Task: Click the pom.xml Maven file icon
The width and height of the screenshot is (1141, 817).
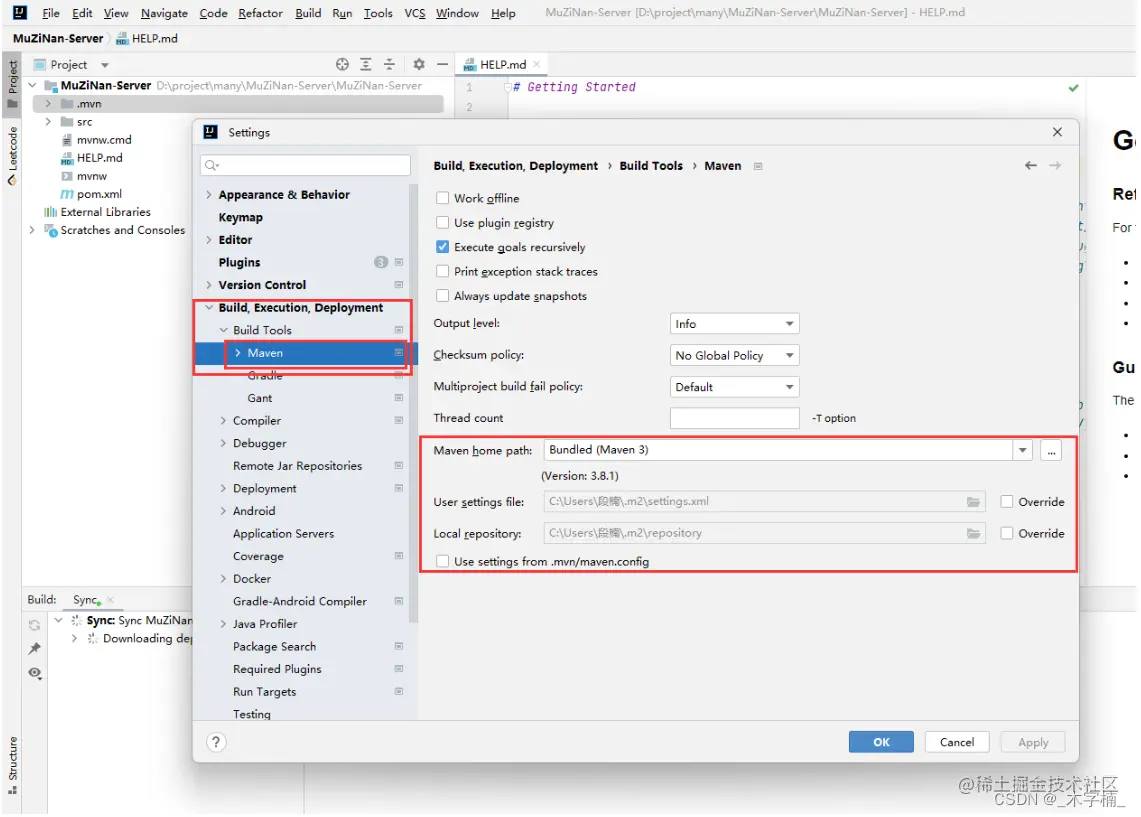Action: [x=66, y=194]
